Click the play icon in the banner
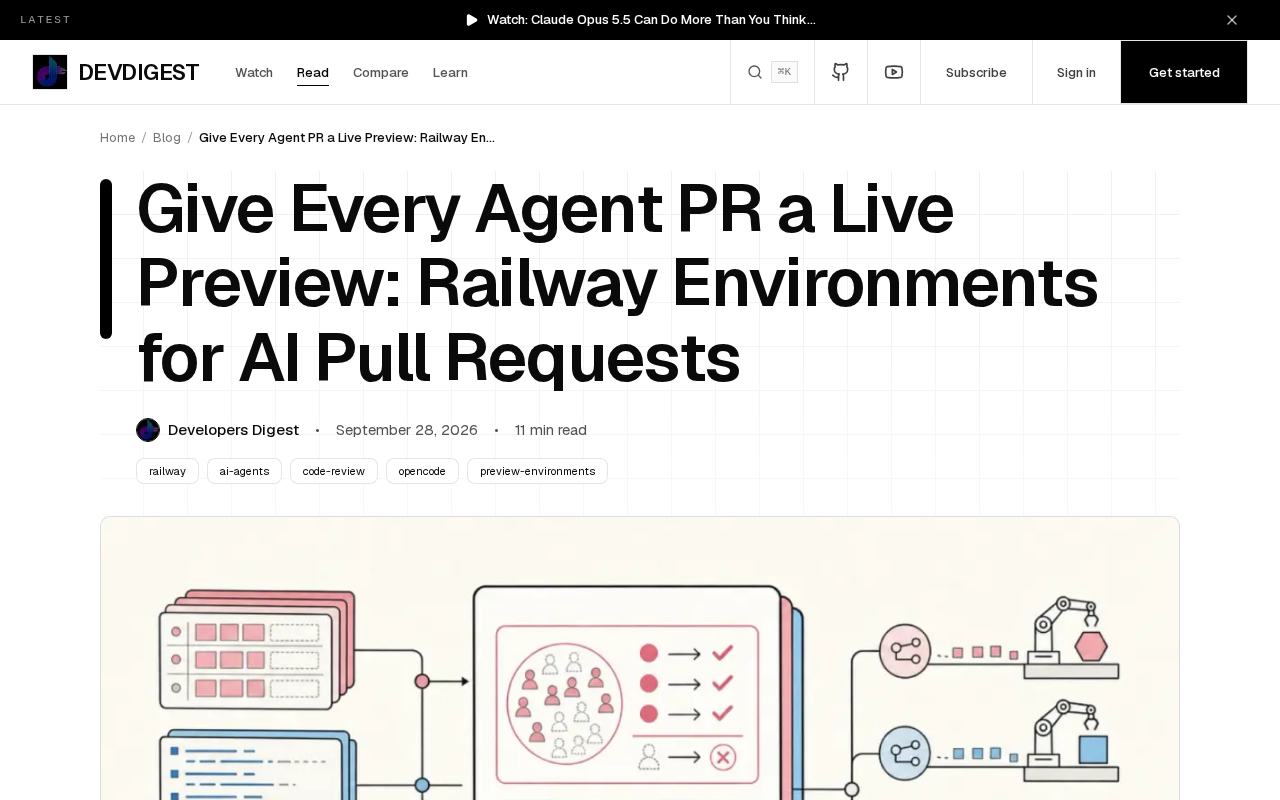 click(472, 20)
